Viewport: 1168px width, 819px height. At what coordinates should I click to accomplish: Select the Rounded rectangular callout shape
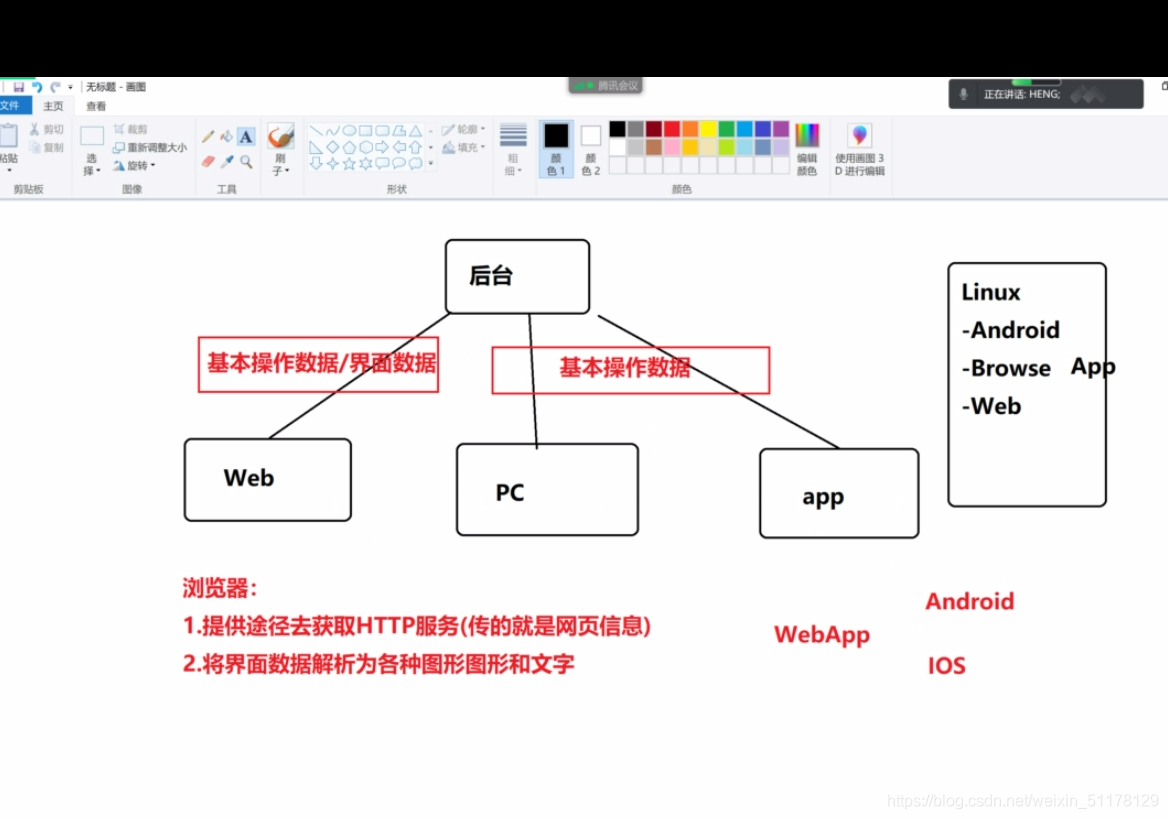point(382,163)
